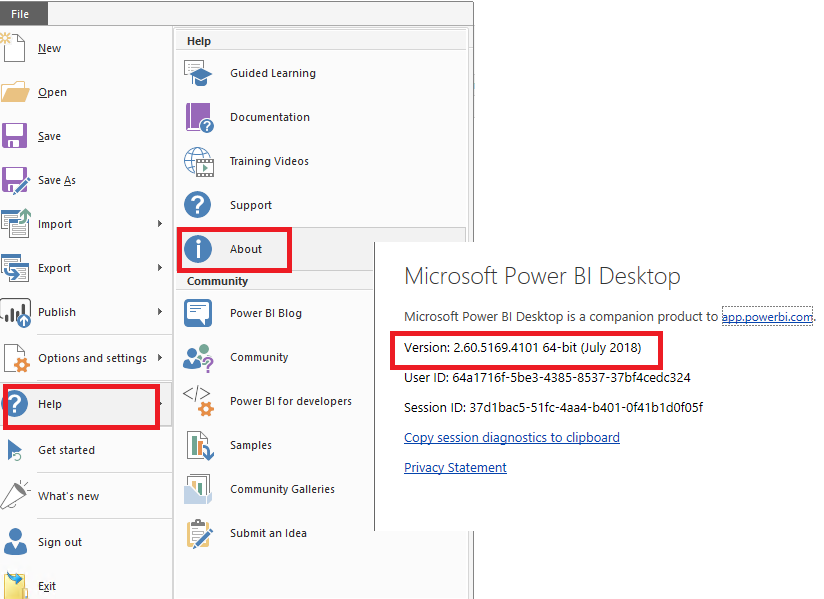Expand the Options and settings arrow
This screenshot has width=824, height=599.
[x=160, y=358]
